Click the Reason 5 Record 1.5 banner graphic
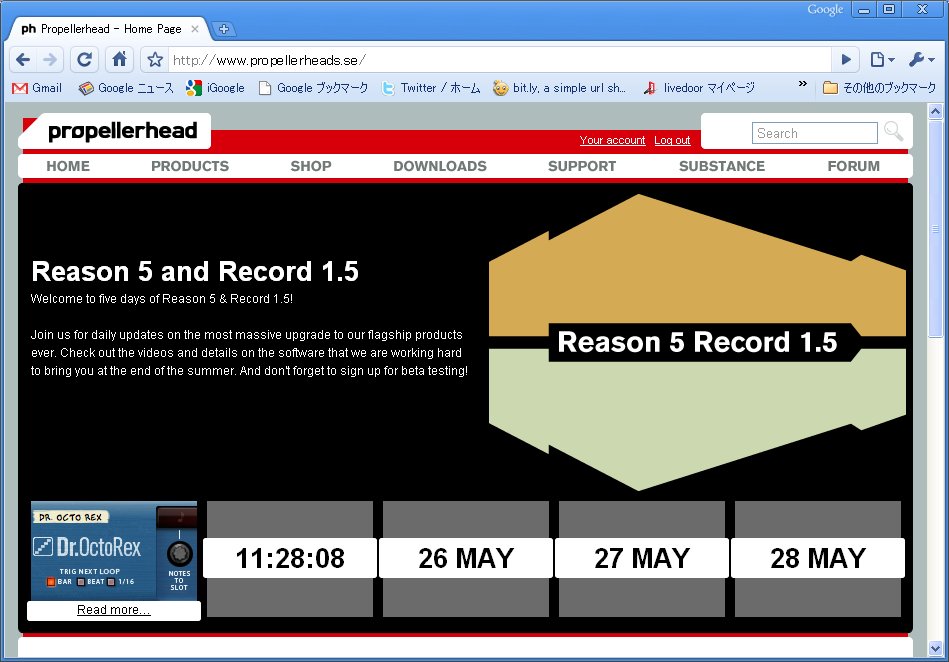This screenshot has width=949, height=662. 697,342
